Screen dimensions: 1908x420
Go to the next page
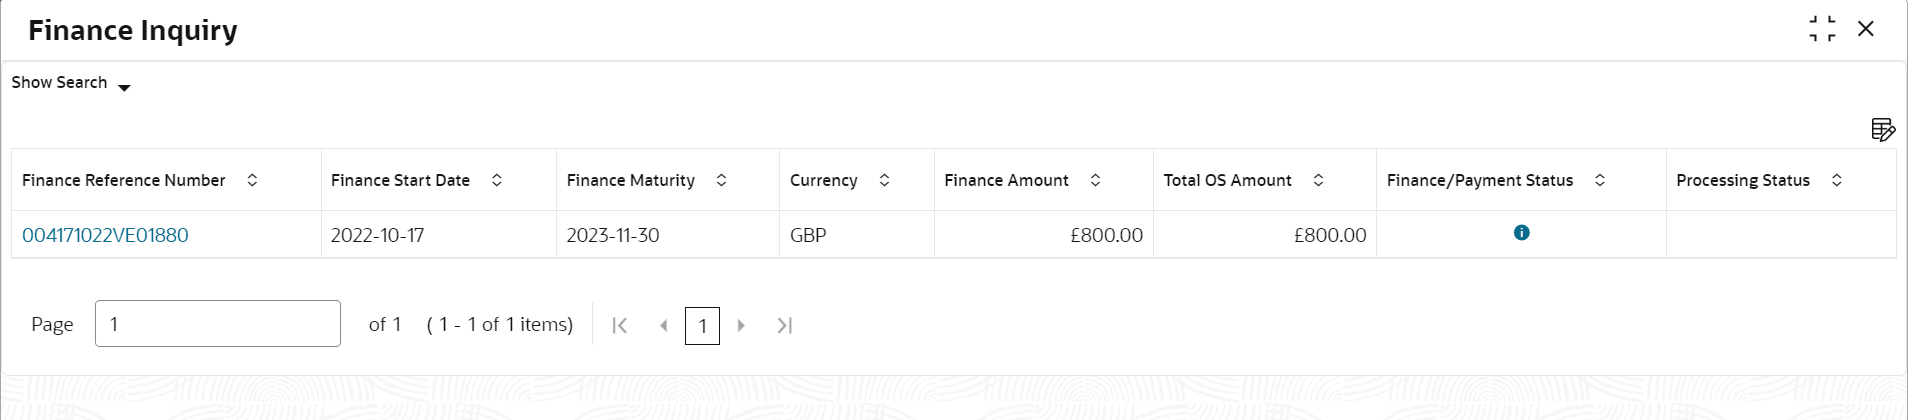(x=741, y=325)
